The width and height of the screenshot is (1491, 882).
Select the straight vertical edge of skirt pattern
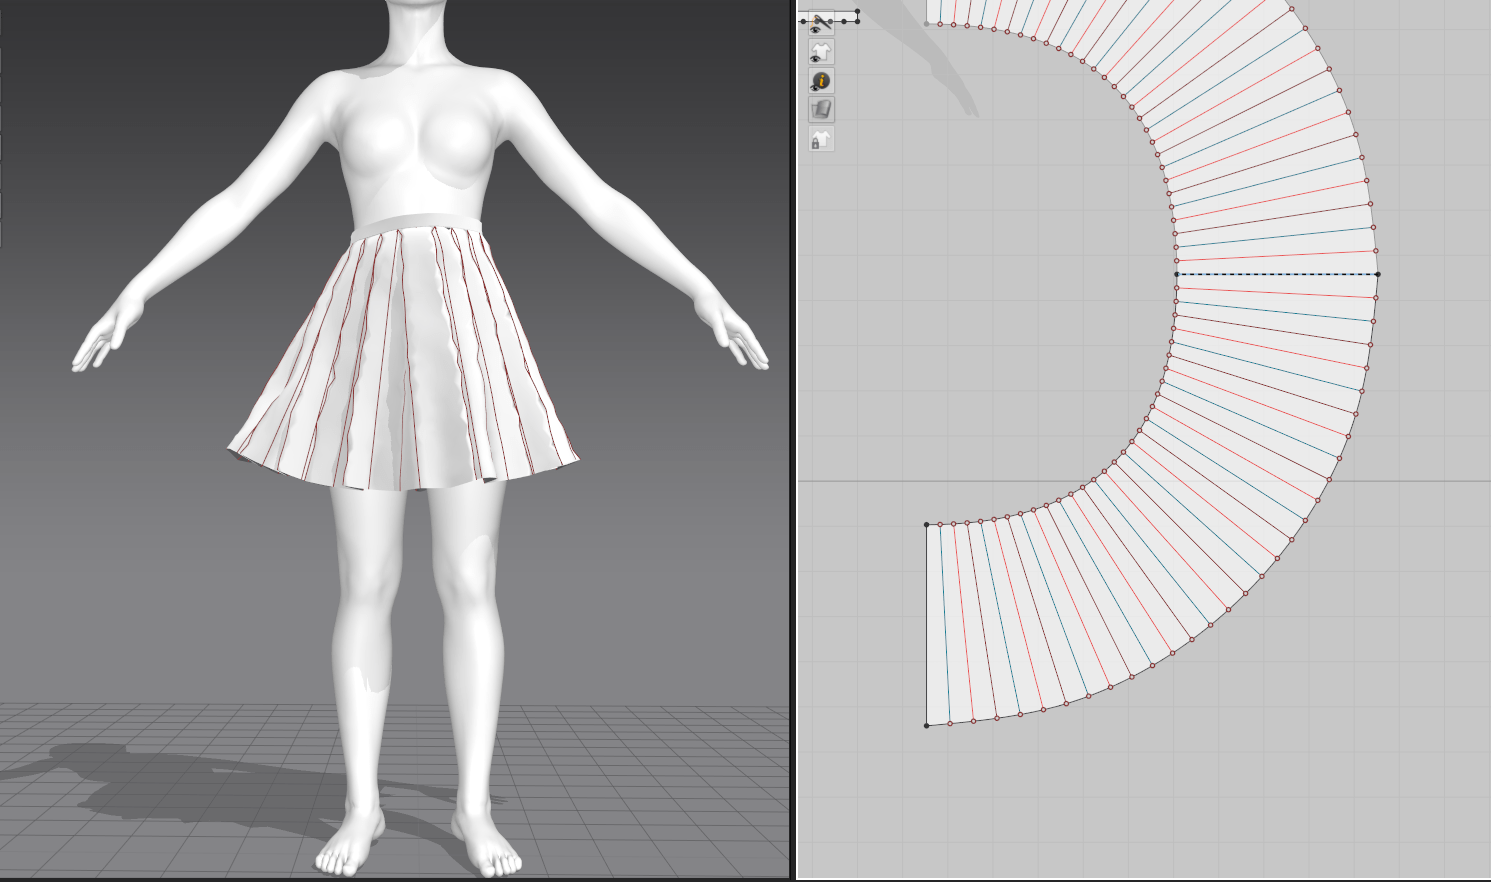click(x=927, y=625)
